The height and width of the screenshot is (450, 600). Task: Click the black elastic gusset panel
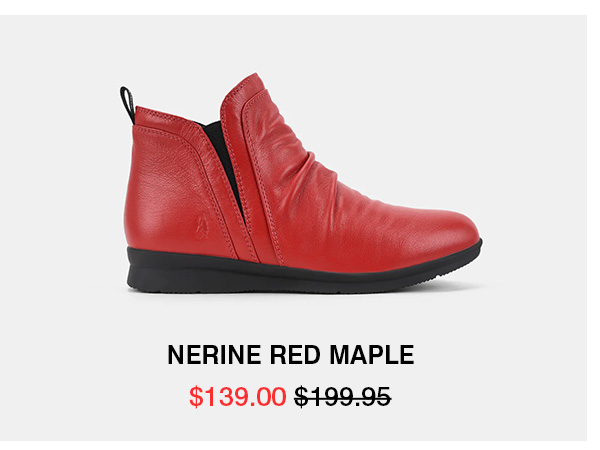pyautogui.click(x=225, y=161)
